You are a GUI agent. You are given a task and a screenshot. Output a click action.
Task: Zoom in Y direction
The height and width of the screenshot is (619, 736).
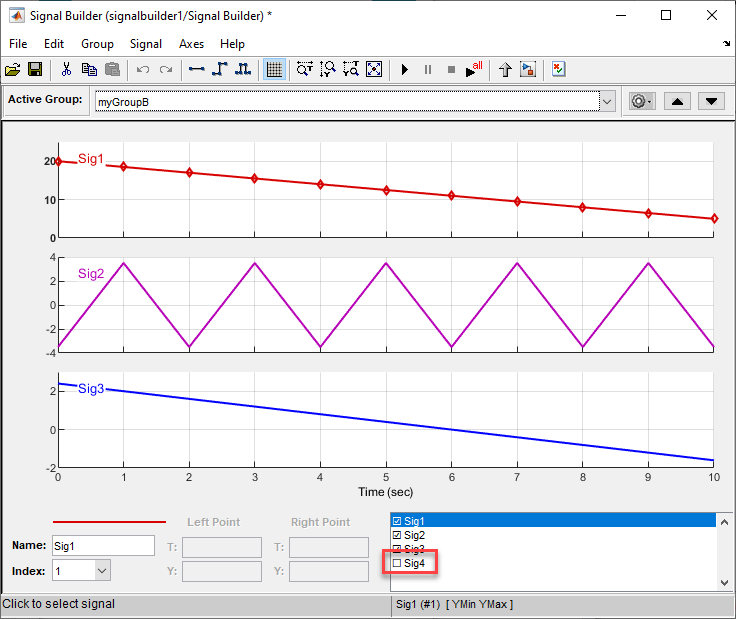coord(328,70)
